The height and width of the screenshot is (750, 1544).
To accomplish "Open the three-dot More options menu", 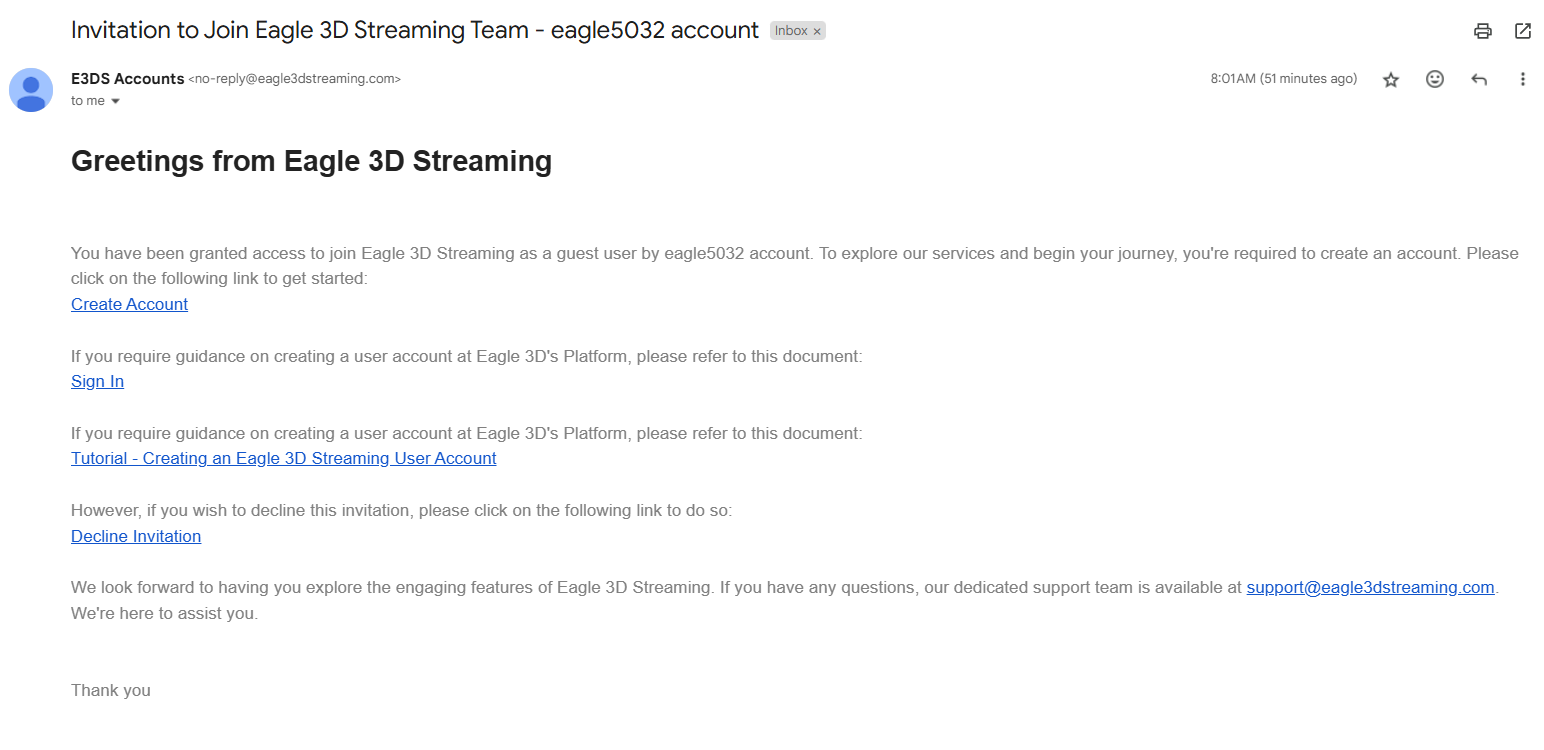I will click(1522, 79).
